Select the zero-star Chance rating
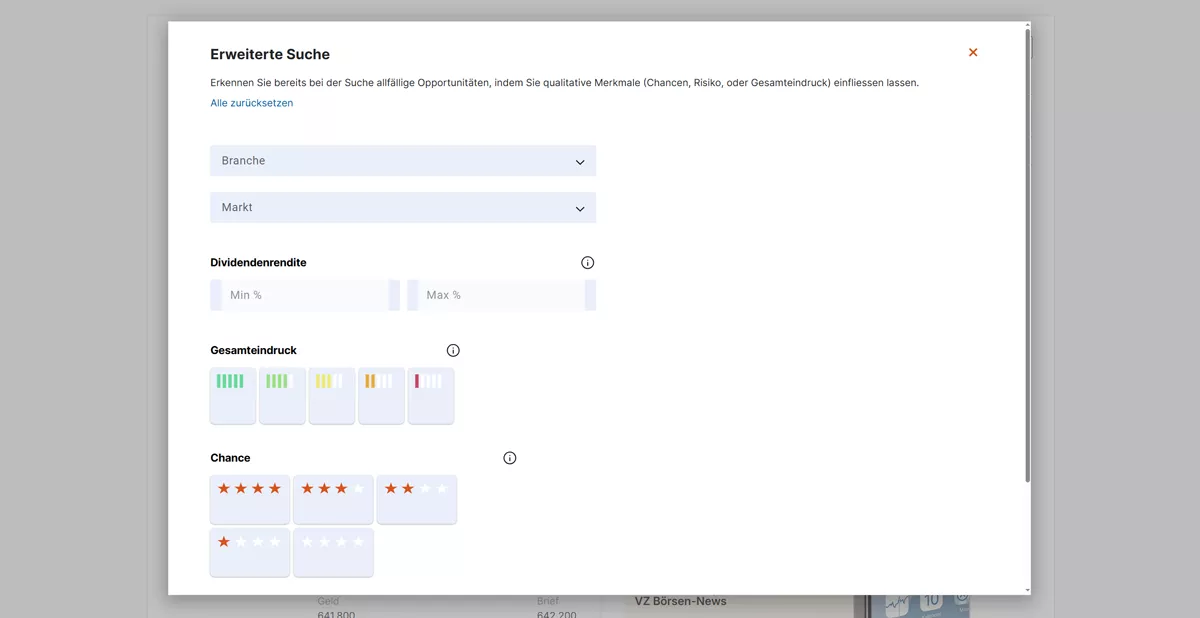Viewport: 1200px width, 618px height. pyautogui.click(x=333, y=552)
